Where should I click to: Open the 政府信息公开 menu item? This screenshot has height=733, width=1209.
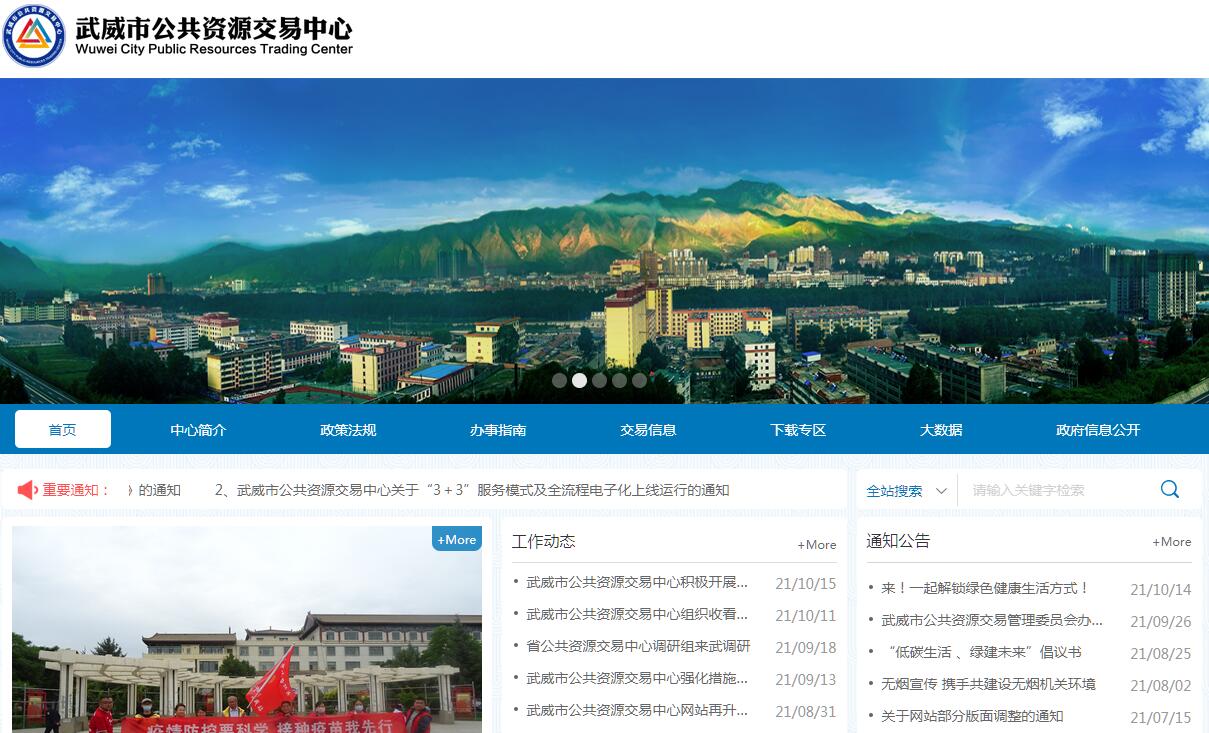pyautogui.click(x=1097, y=430)
